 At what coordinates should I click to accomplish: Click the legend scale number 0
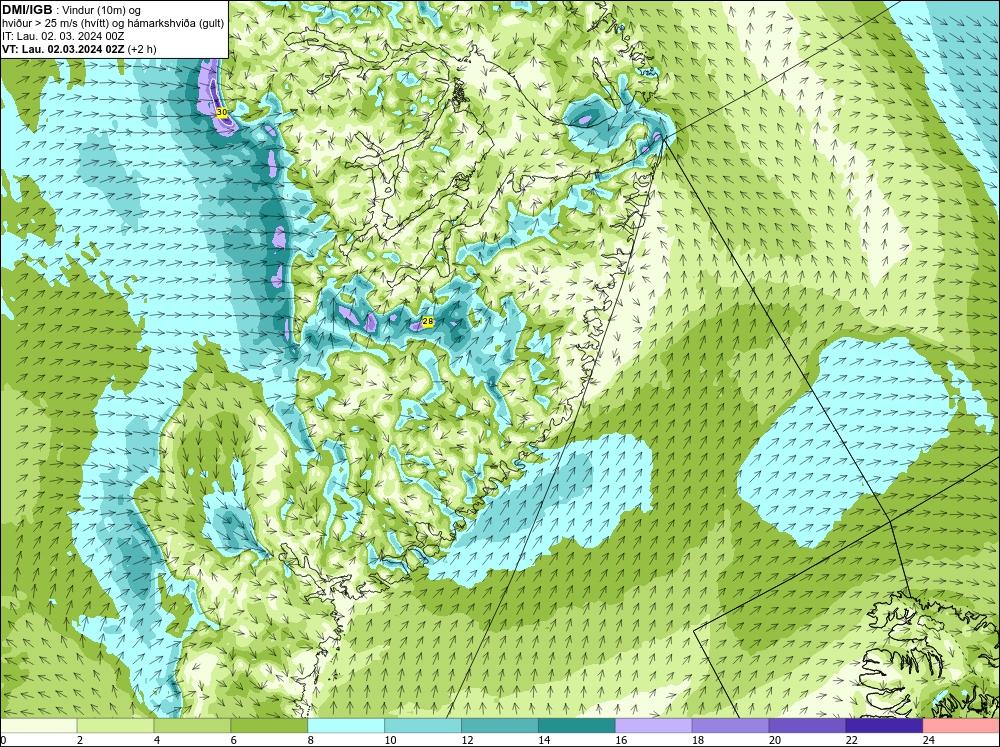3,740
